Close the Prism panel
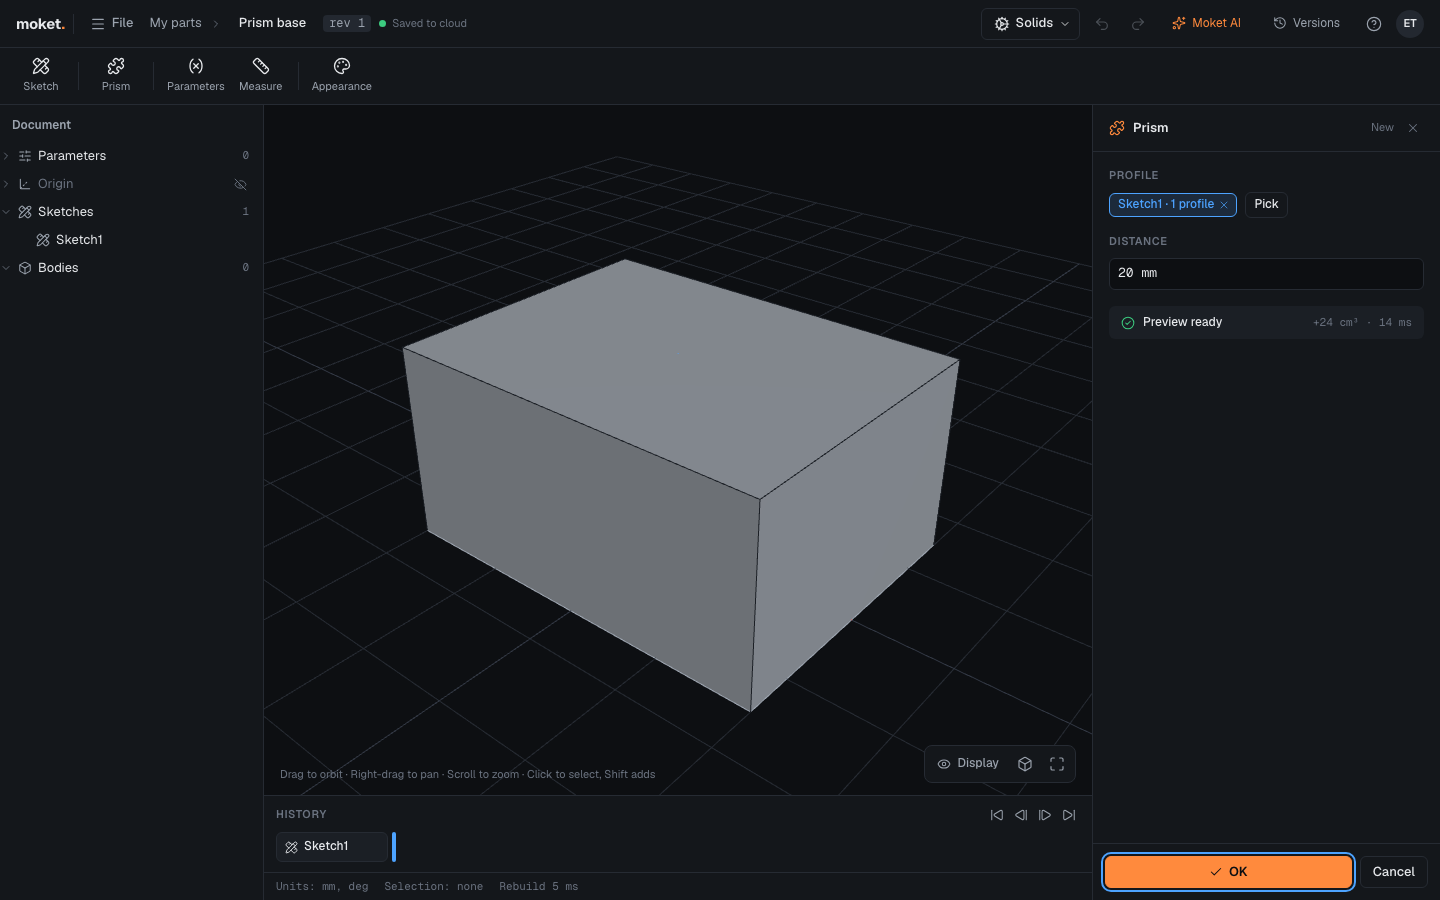Screen dimensions: 1440x900 [x=1413, y=128]
